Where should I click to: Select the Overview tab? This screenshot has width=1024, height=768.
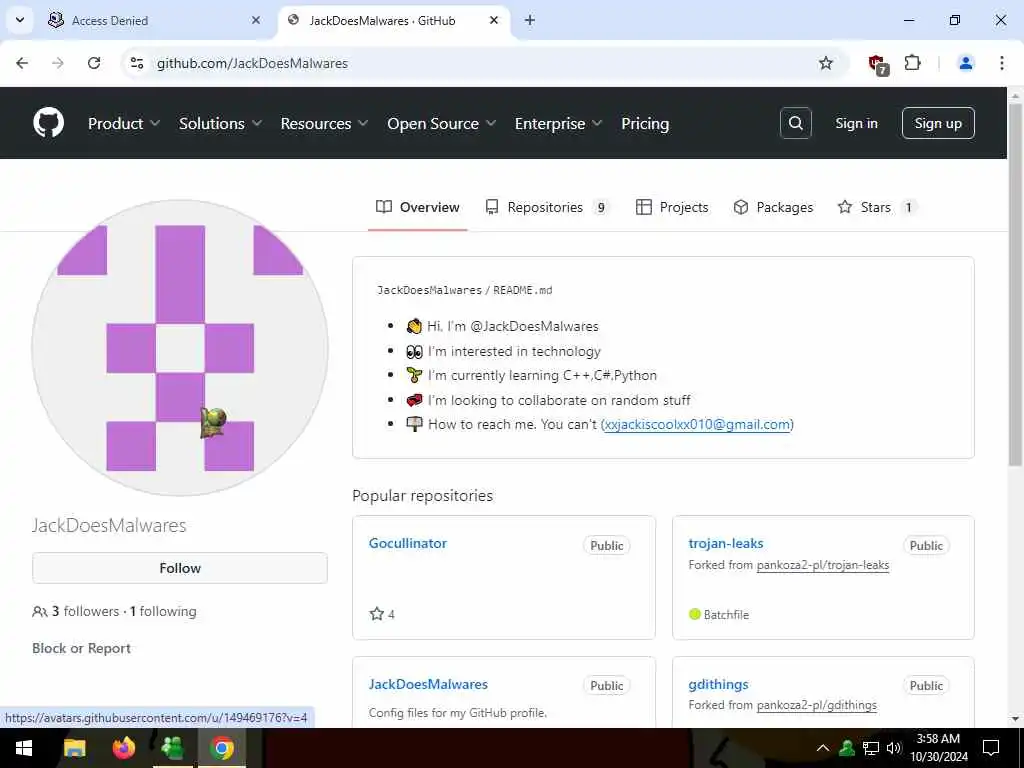(417, 207)
